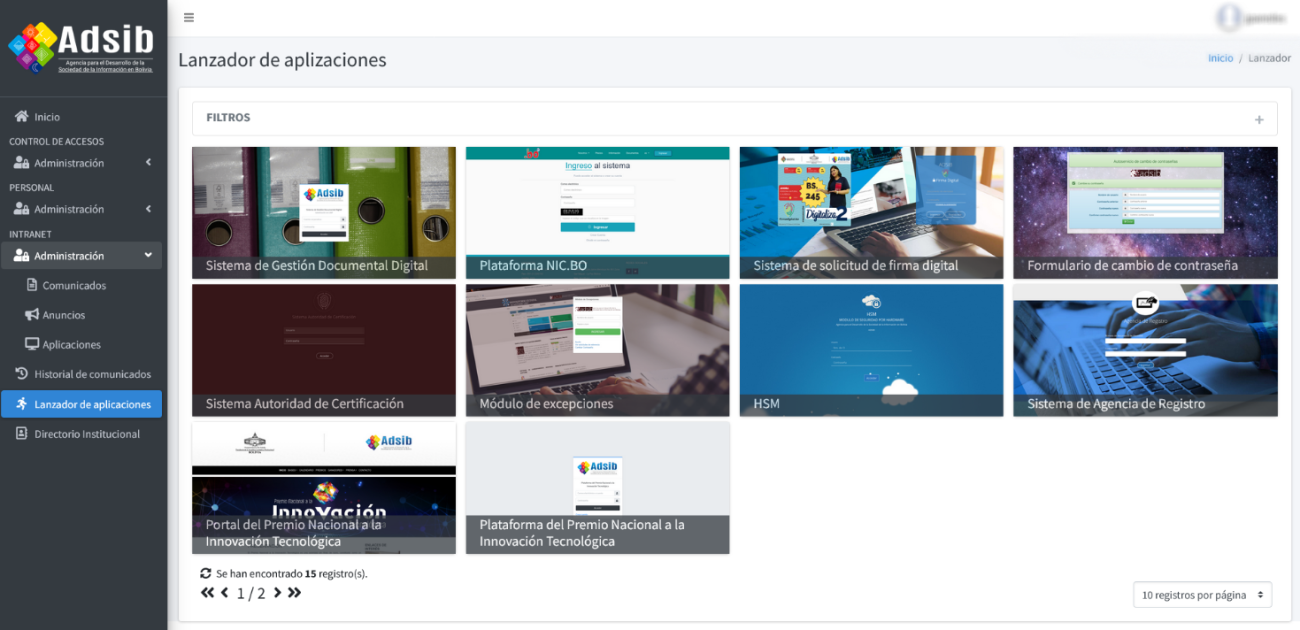Screen dimensions: 1300x630
Task: Go to previous page with left chevron
Action: coord(224,593)
